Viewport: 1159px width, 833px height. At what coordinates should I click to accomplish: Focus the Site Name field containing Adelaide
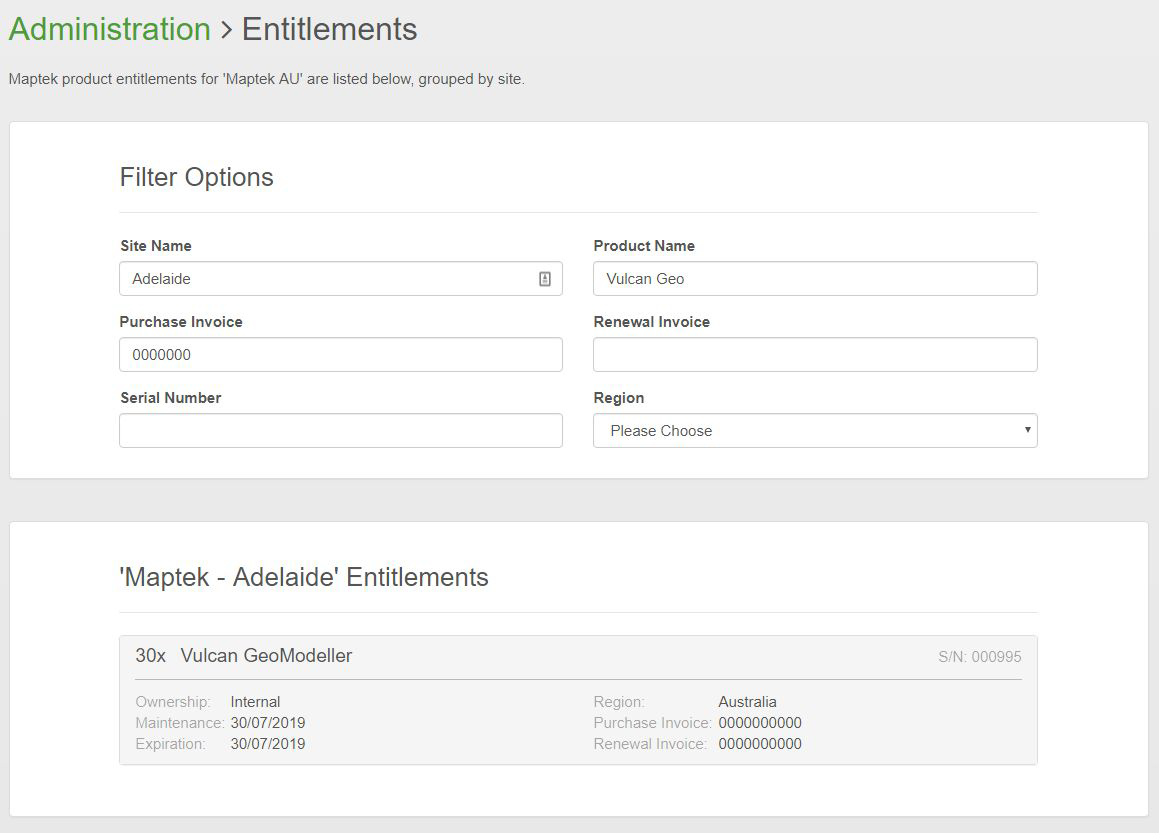click(x=325, y=279)
